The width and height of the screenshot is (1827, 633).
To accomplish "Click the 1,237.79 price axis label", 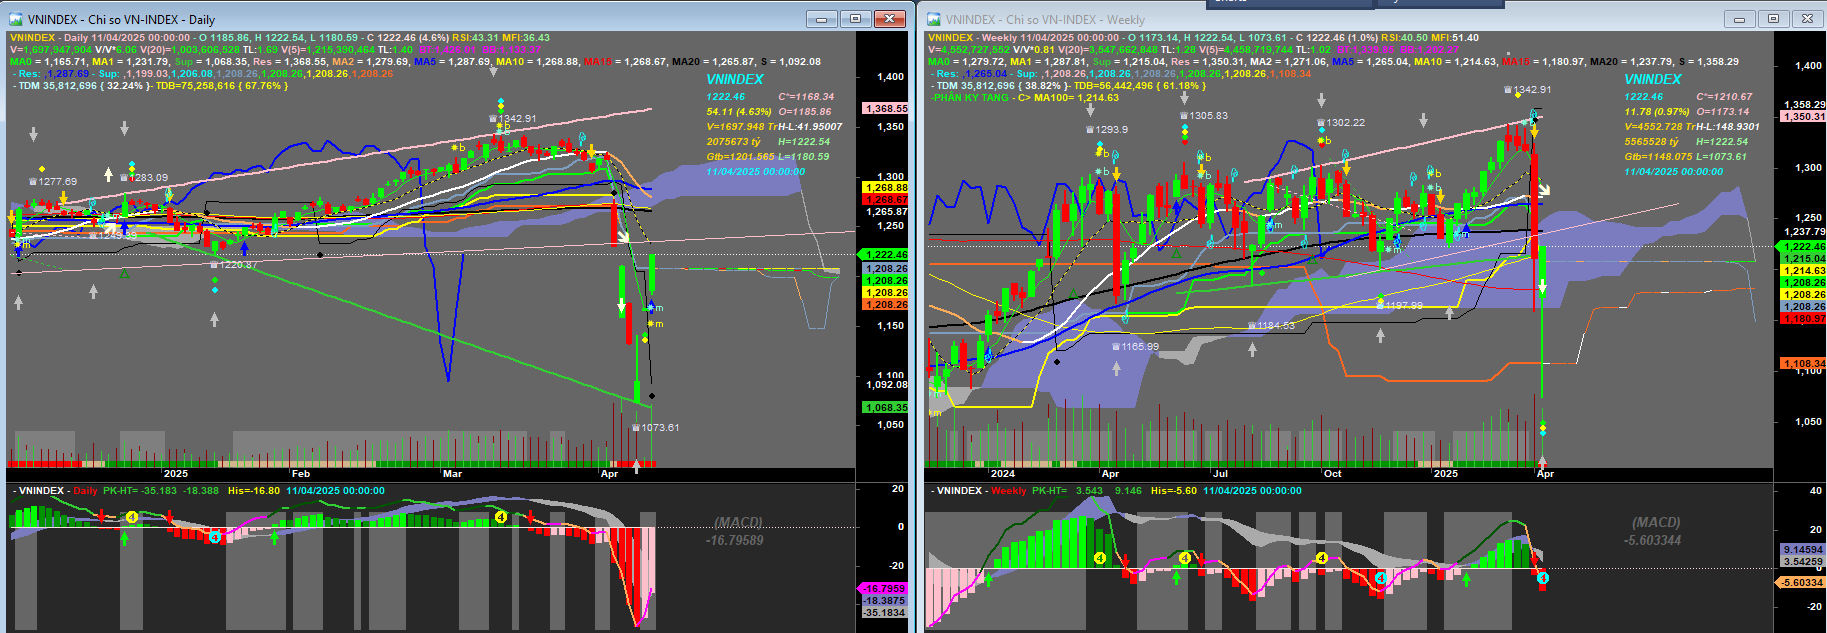I will (1803, 232).
